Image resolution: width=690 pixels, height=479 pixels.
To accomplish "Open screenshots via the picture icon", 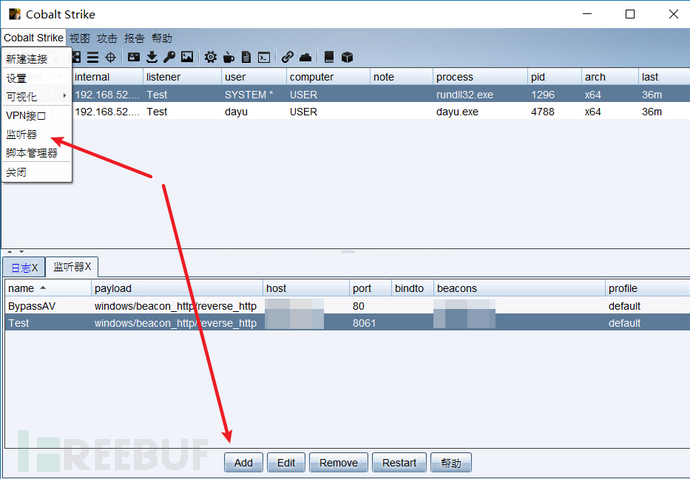I will coord(186,57).
